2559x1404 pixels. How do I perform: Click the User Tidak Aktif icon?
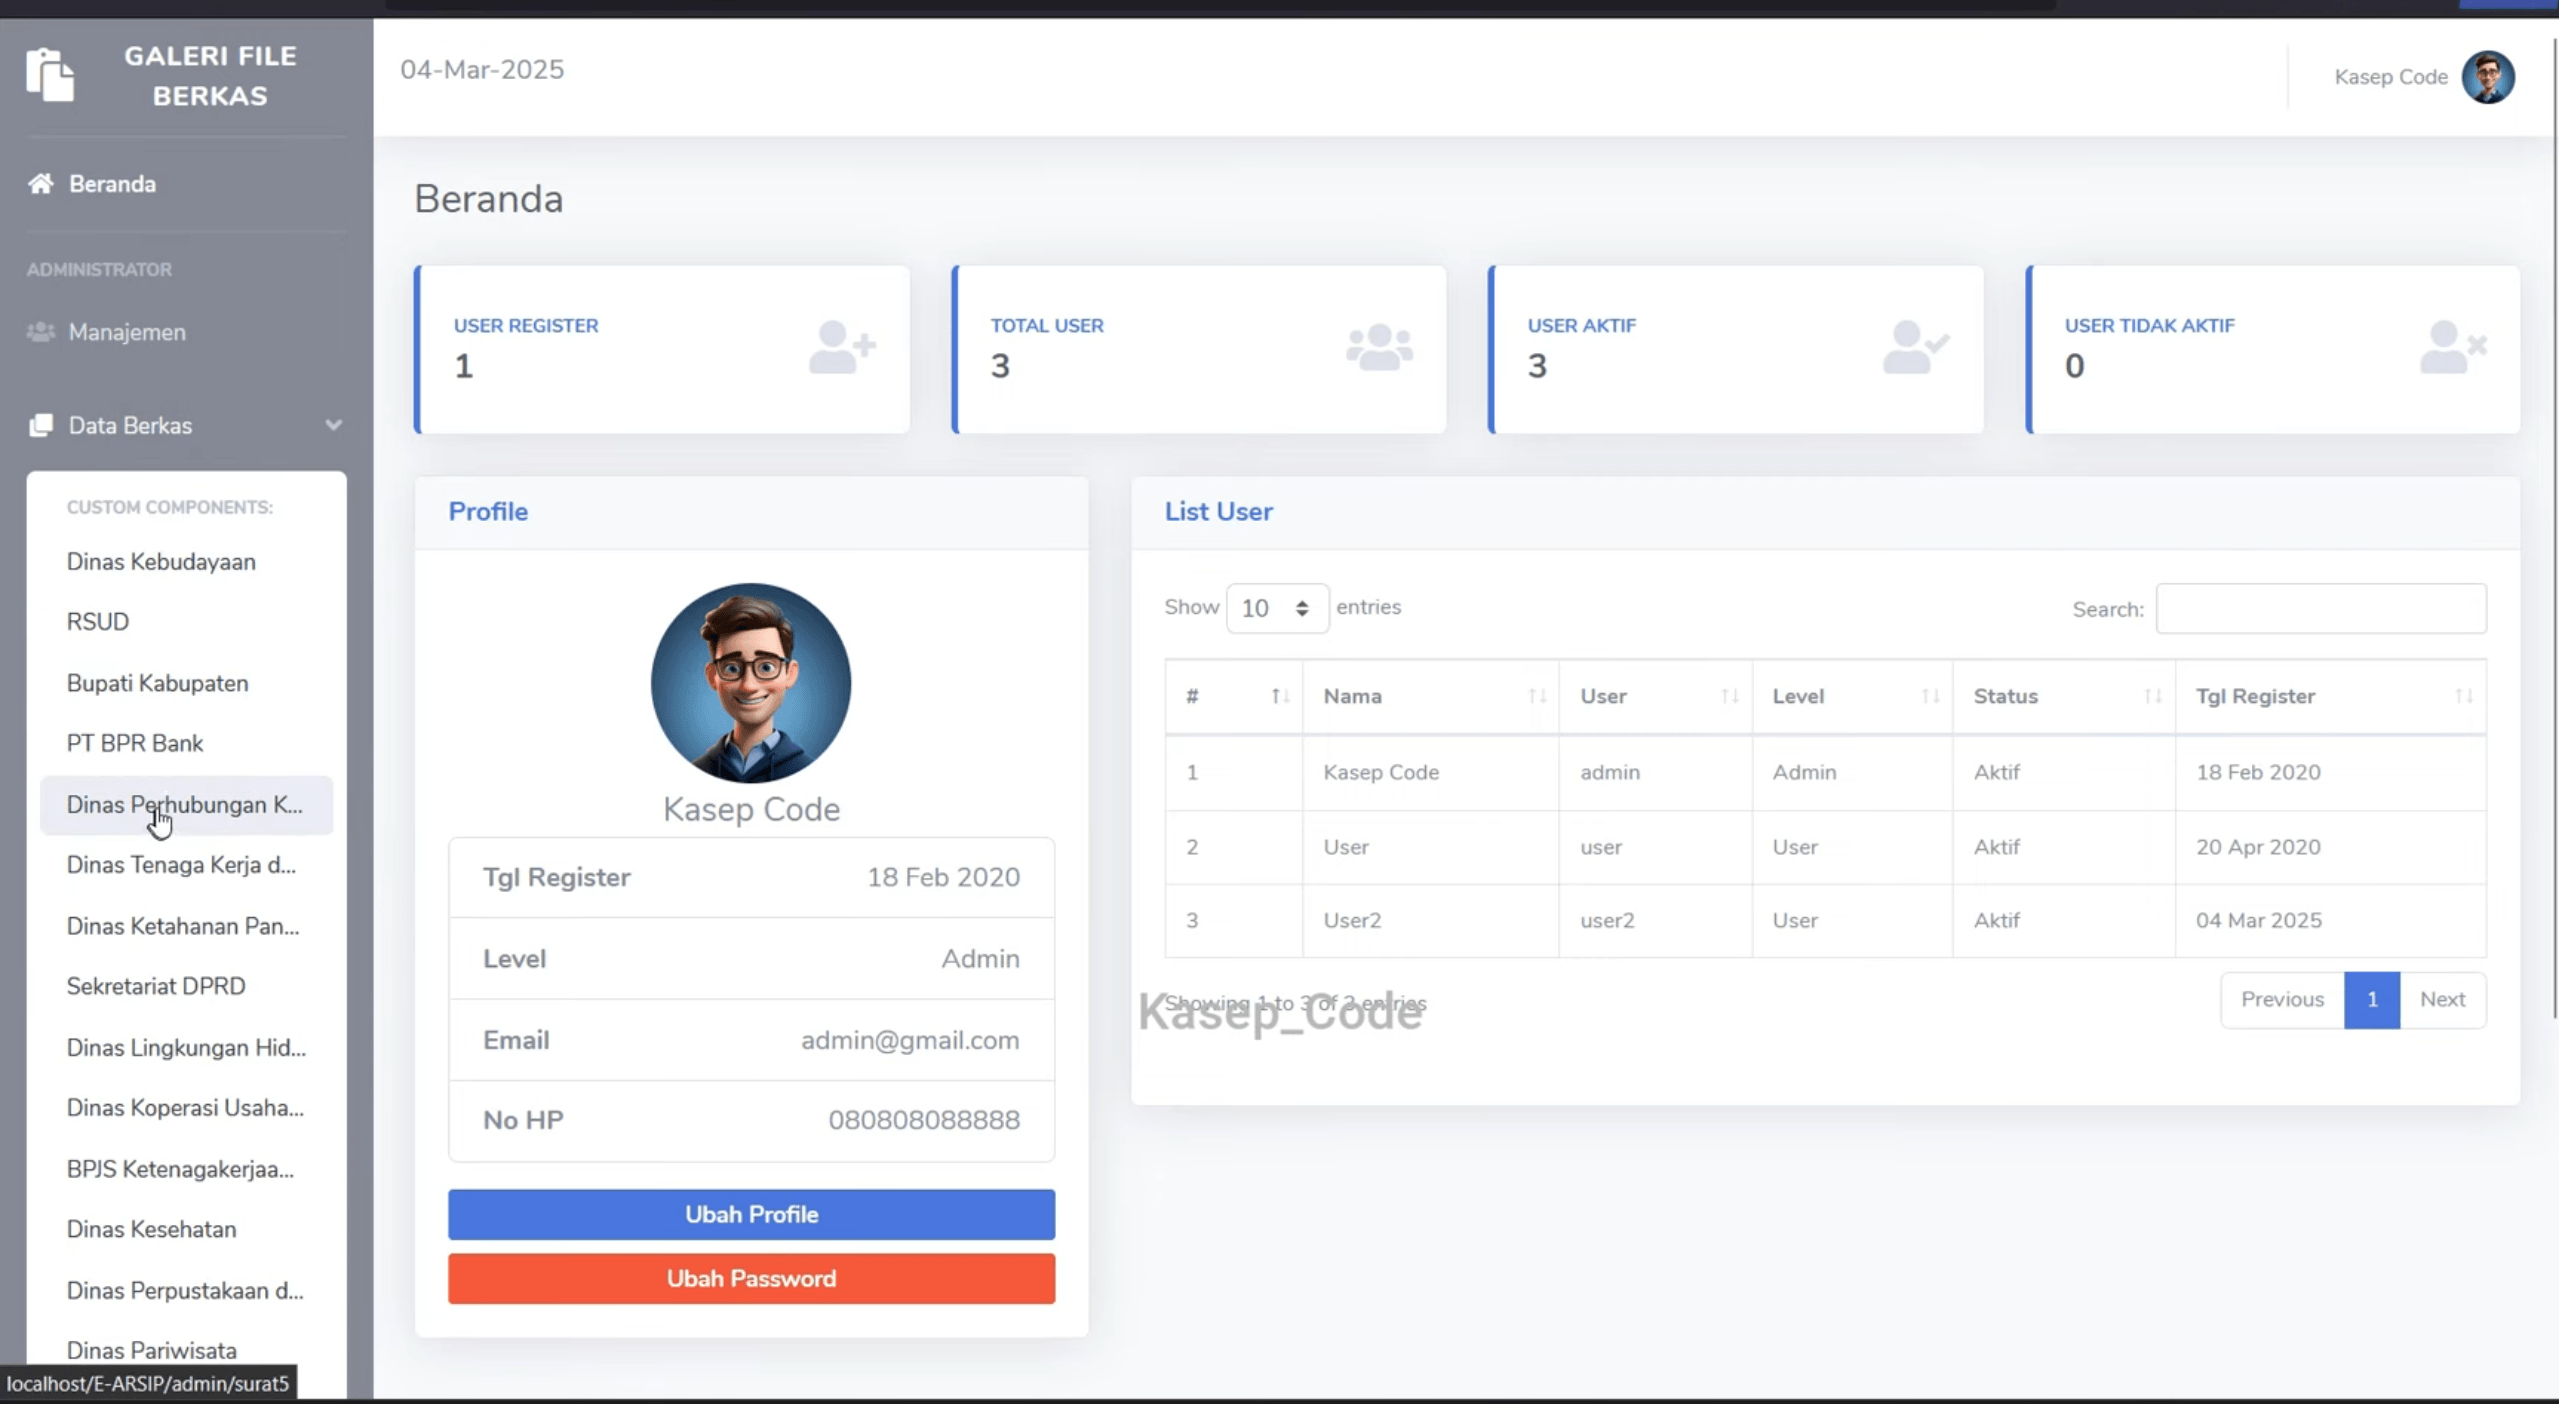click(x=2453, y=347)
